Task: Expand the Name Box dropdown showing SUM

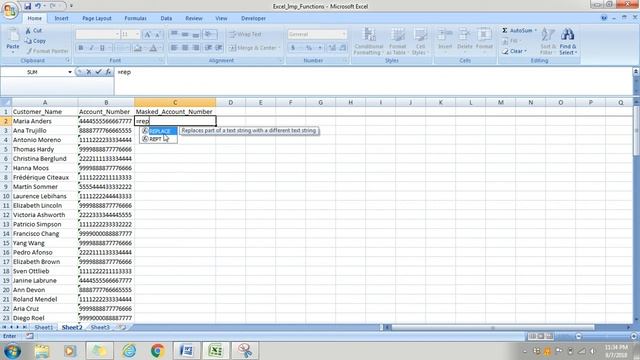Action: coord(70,72)
